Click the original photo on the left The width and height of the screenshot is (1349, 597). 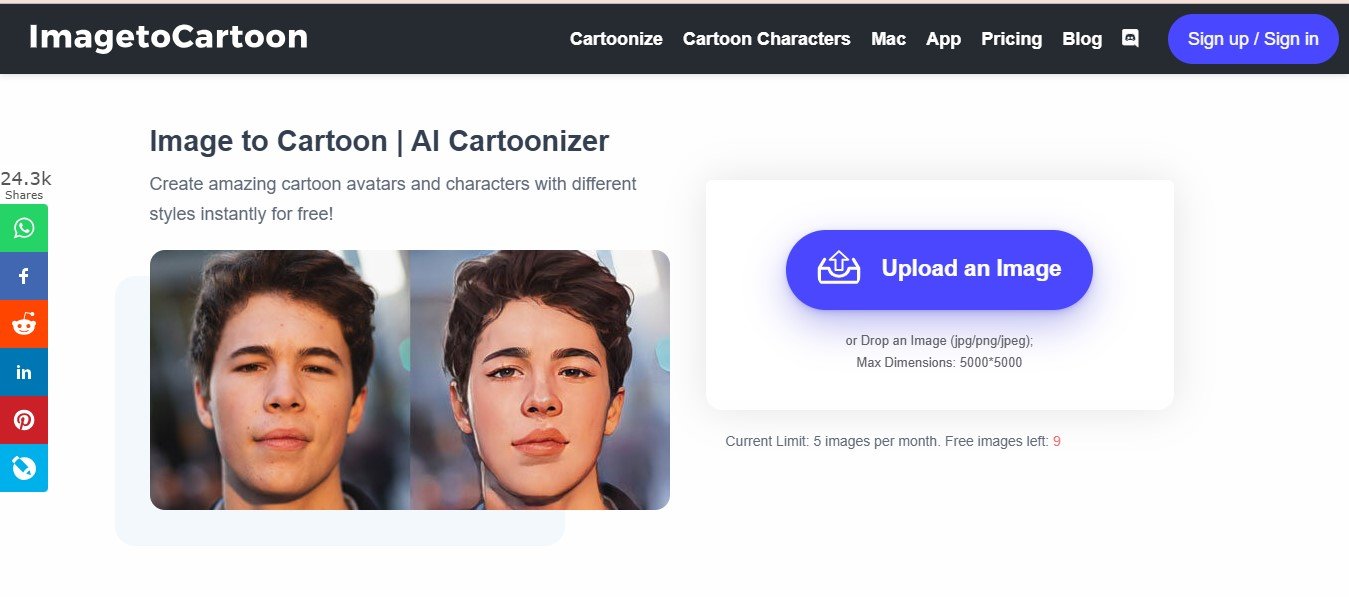280,380
